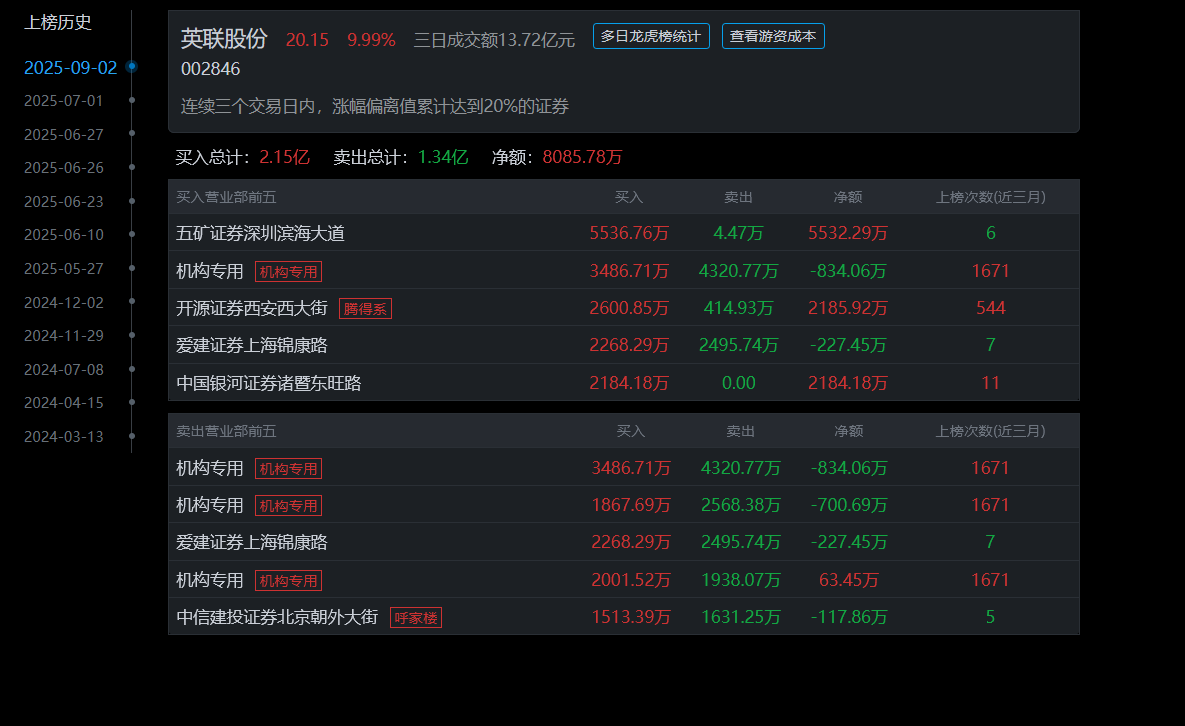The height and width of the screenshot is (726, 1185).
Task: Click 上榜次数(近三月) header in buy table
Action: pyautogui.click(x=991, y=197)
